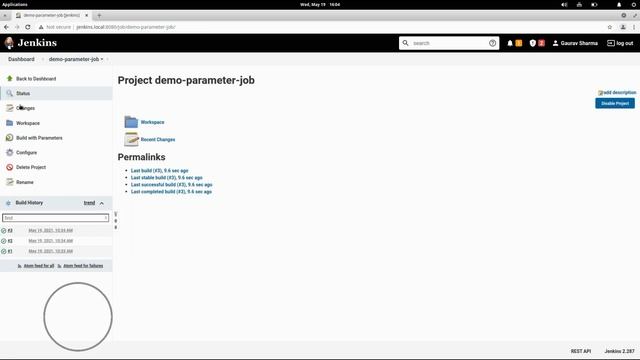Focus the Build History find filter field
The image size is (640, 360).
pos(56,218)
